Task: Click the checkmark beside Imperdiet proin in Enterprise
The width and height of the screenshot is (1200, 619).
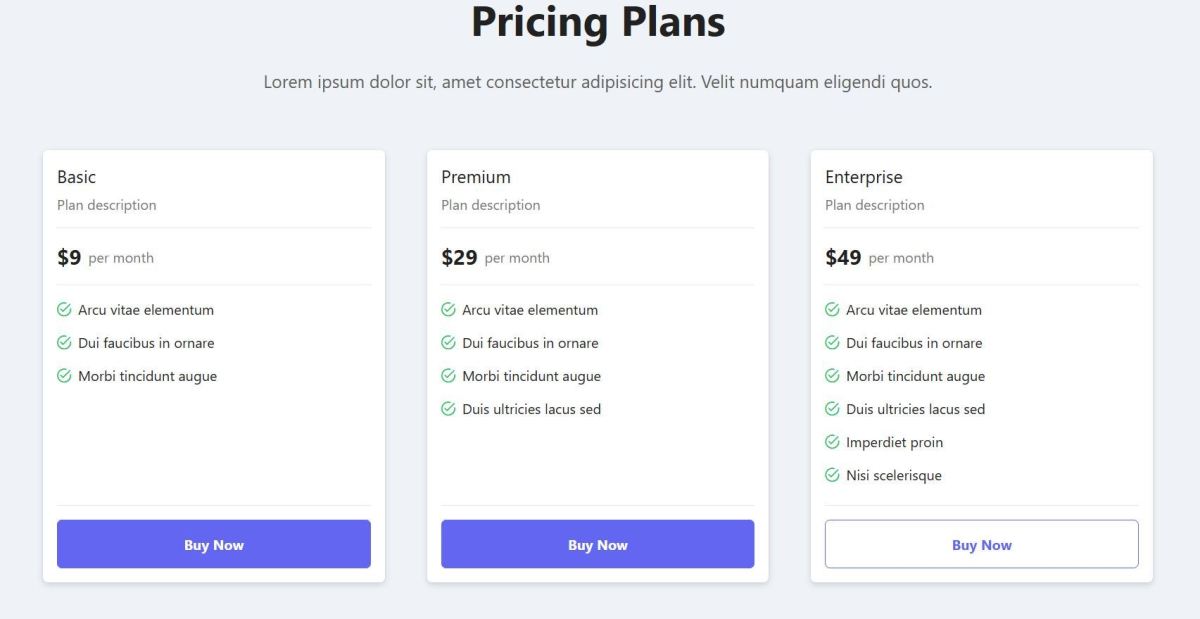Action: [x=831, y=442]
